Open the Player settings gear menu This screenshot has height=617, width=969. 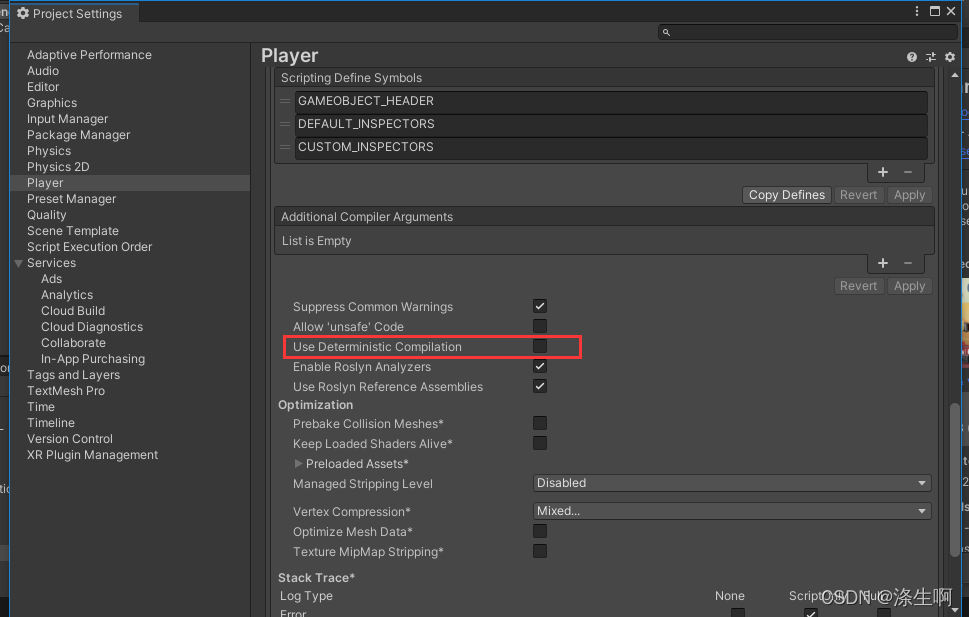(x=950, y=57)
